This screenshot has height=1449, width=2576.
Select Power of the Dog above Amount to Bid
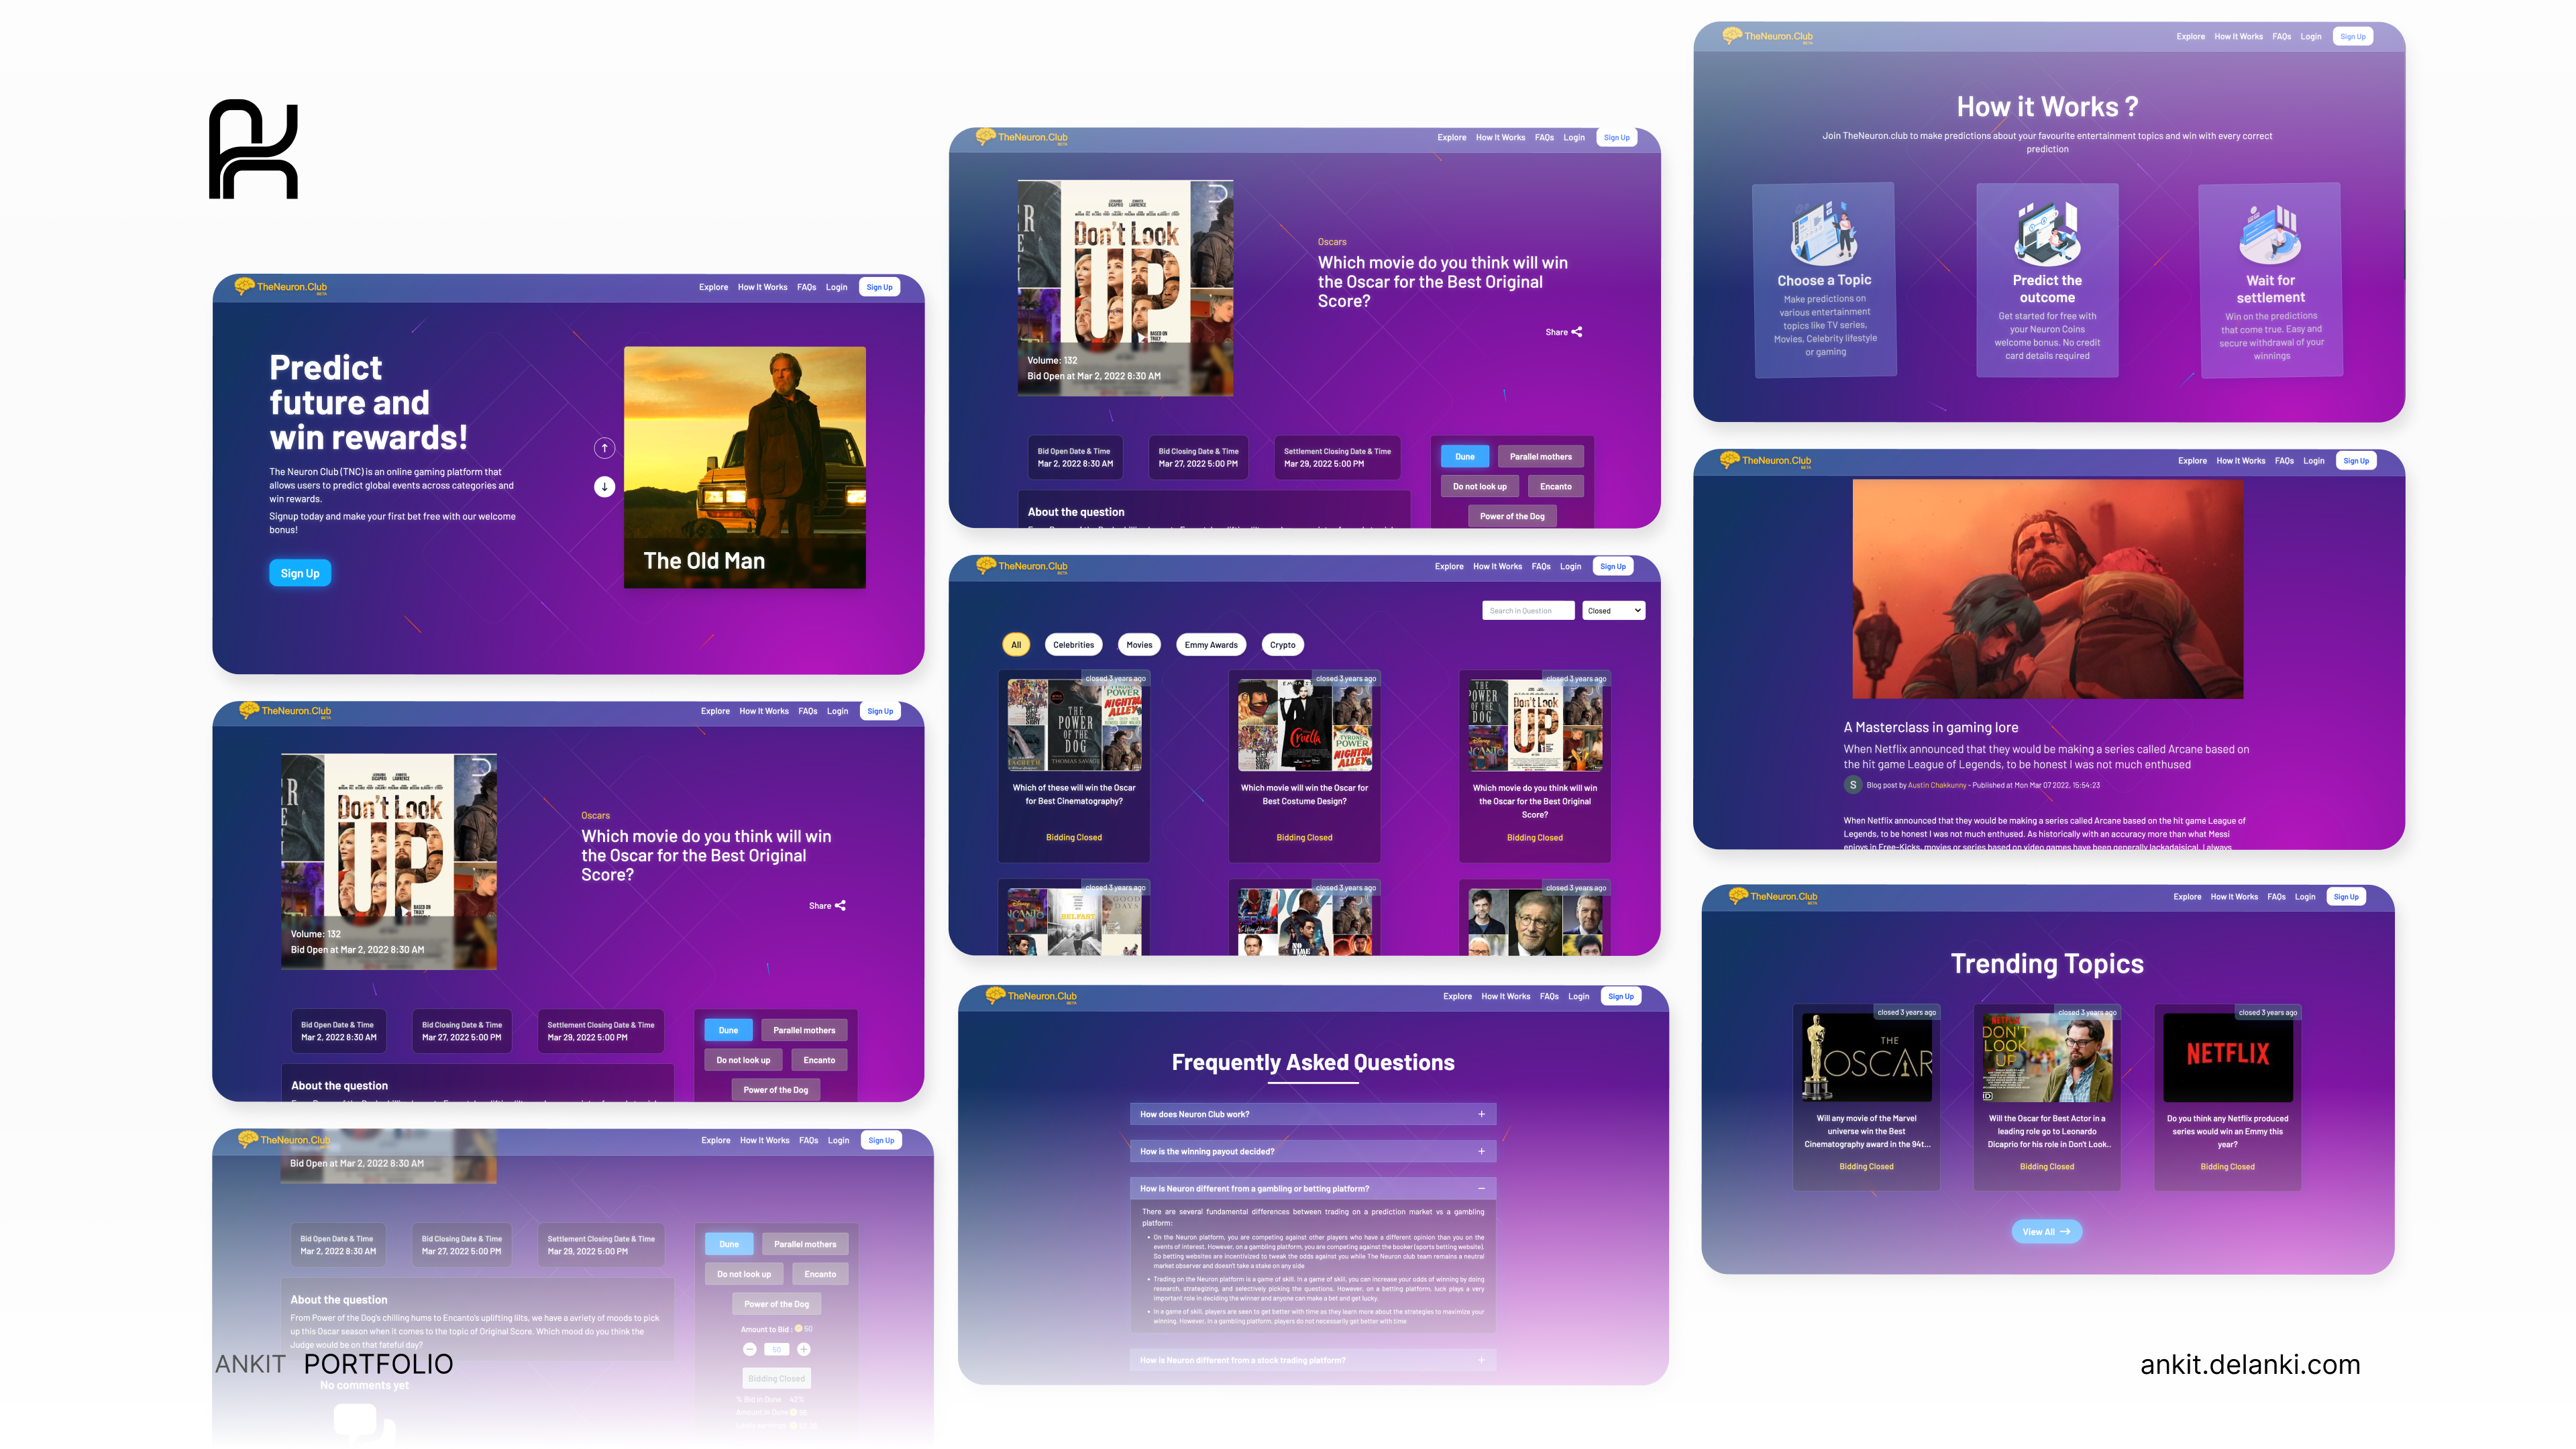tap(777, 1304)
